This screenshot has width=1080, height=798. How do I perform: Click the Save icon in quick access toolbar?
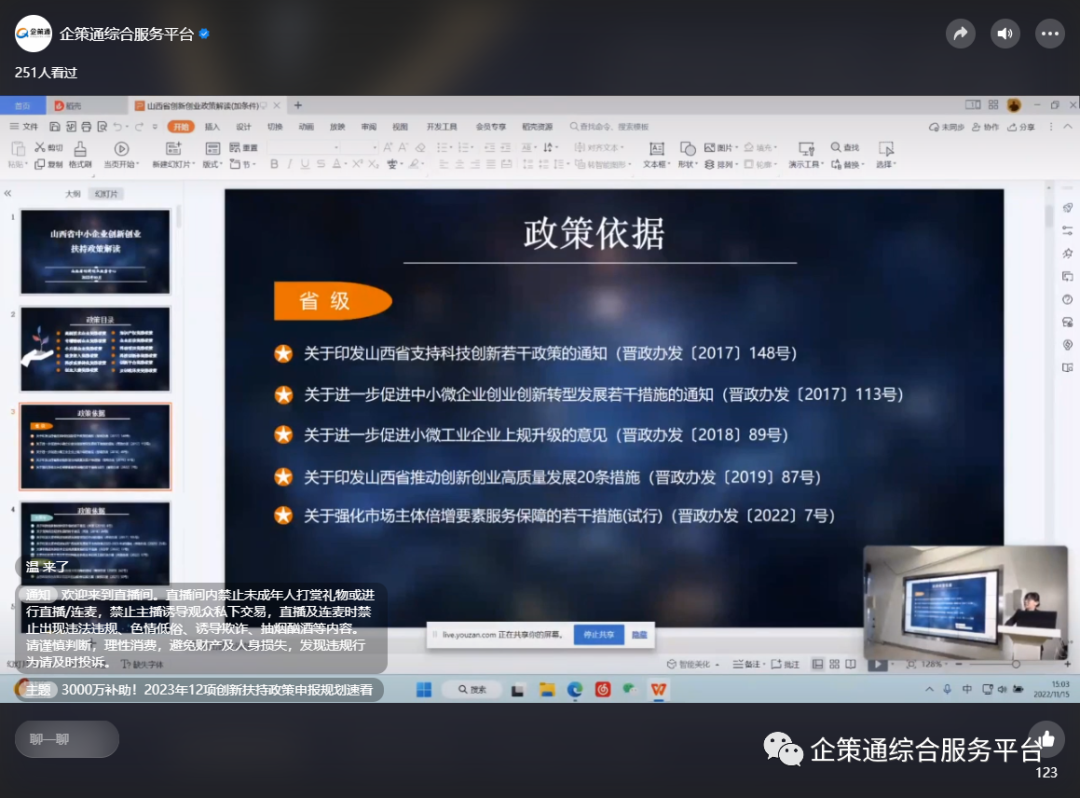(54, 127)
